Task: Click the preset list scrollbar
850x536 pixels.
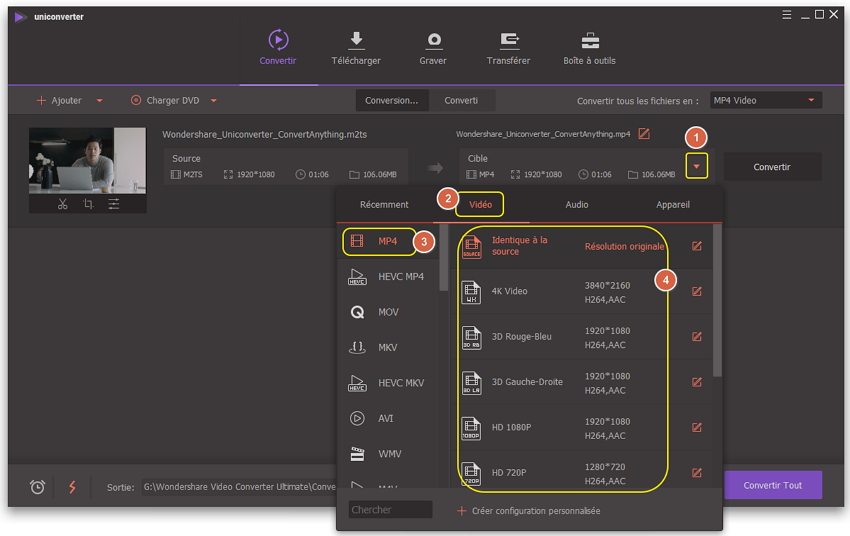Action: click(717, 301)
